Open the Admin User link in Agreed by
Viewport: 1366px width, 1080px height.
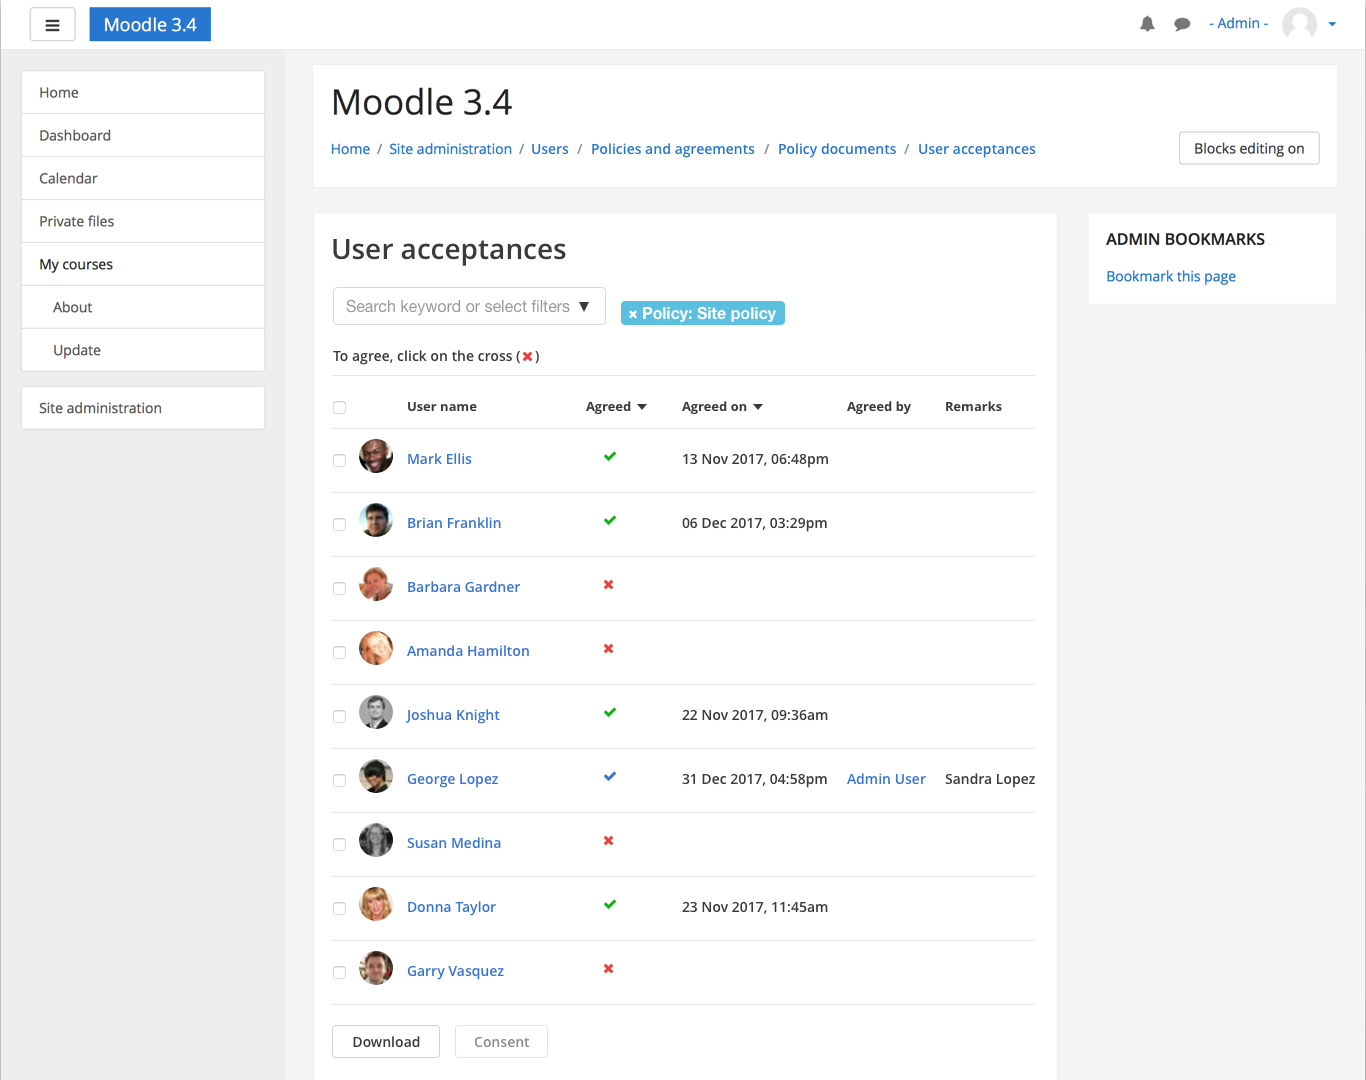coord(886,779)
